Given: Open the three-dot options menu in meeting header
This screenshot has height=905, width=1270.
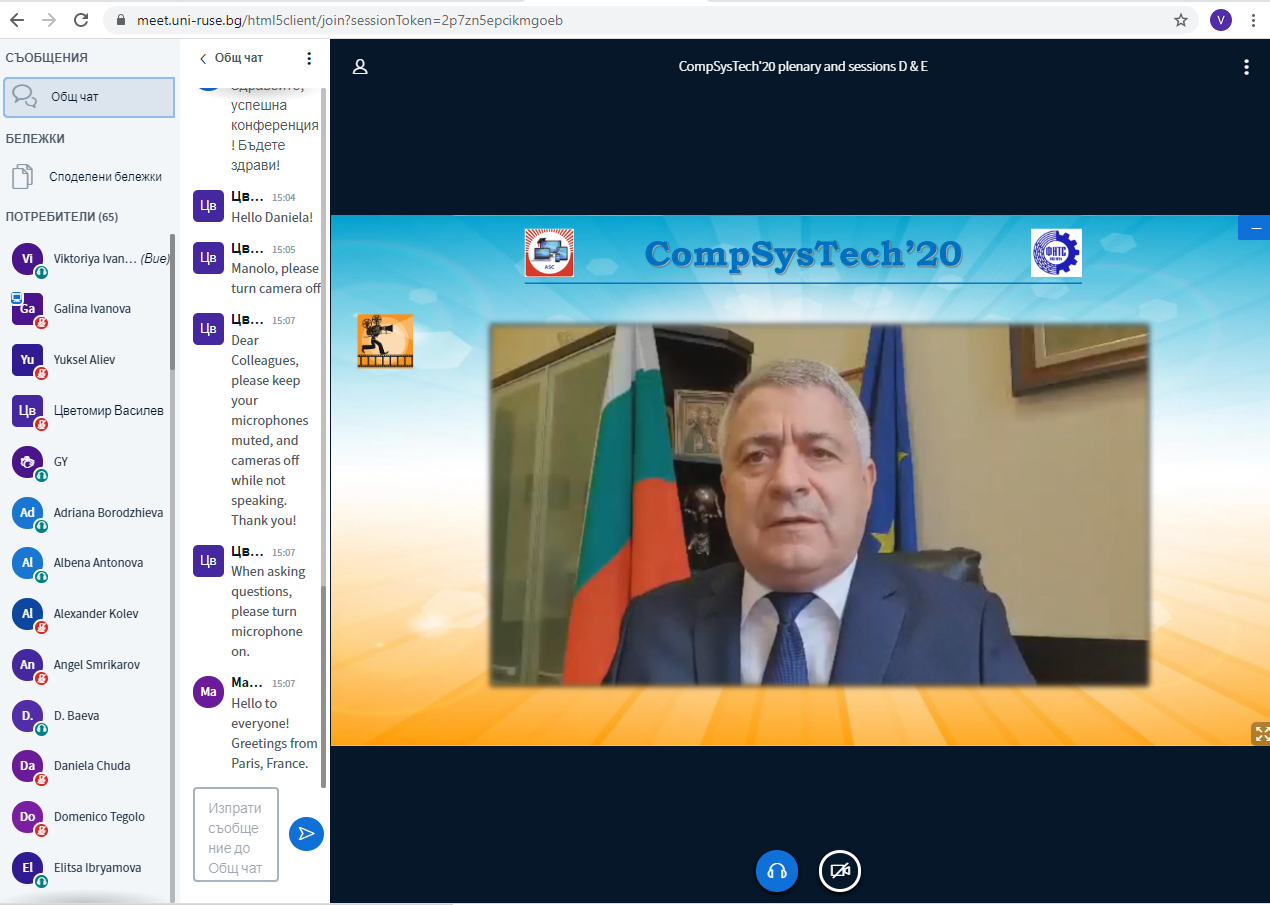Looking at the screenshot, I should coord(1245,67).
